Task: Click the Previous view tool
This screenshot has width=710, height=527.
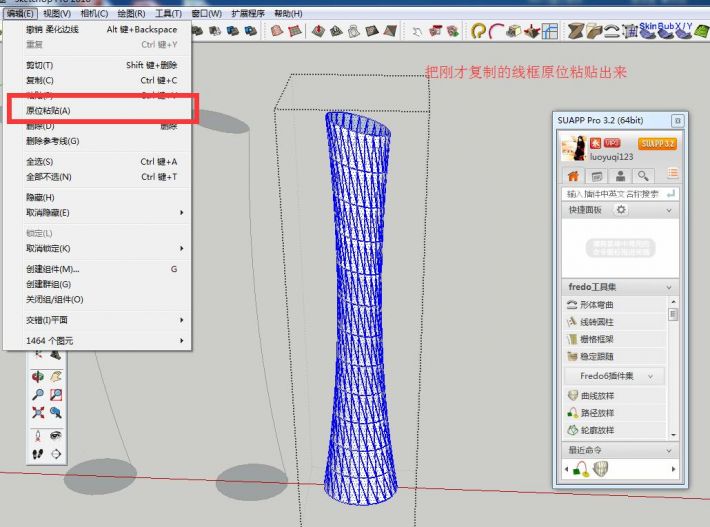Action: [x=56, y=412]
